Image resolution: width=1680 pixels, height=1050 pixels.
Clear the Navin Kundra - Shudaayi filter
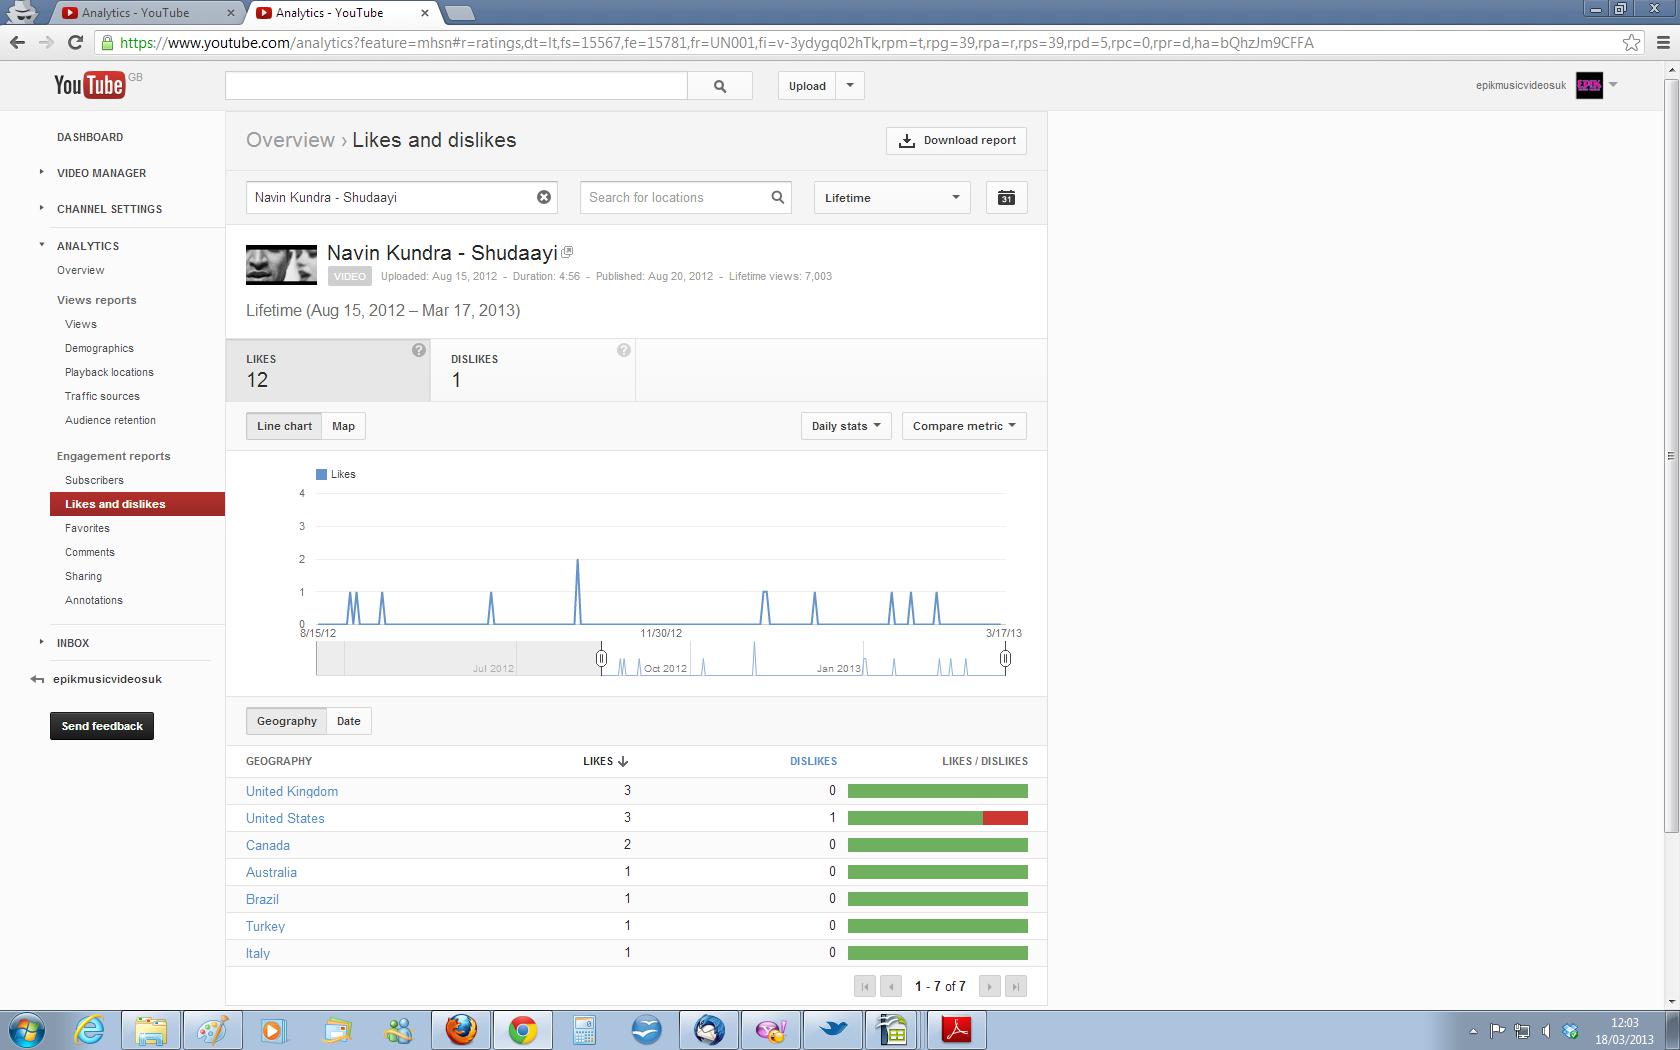point(544,197)
